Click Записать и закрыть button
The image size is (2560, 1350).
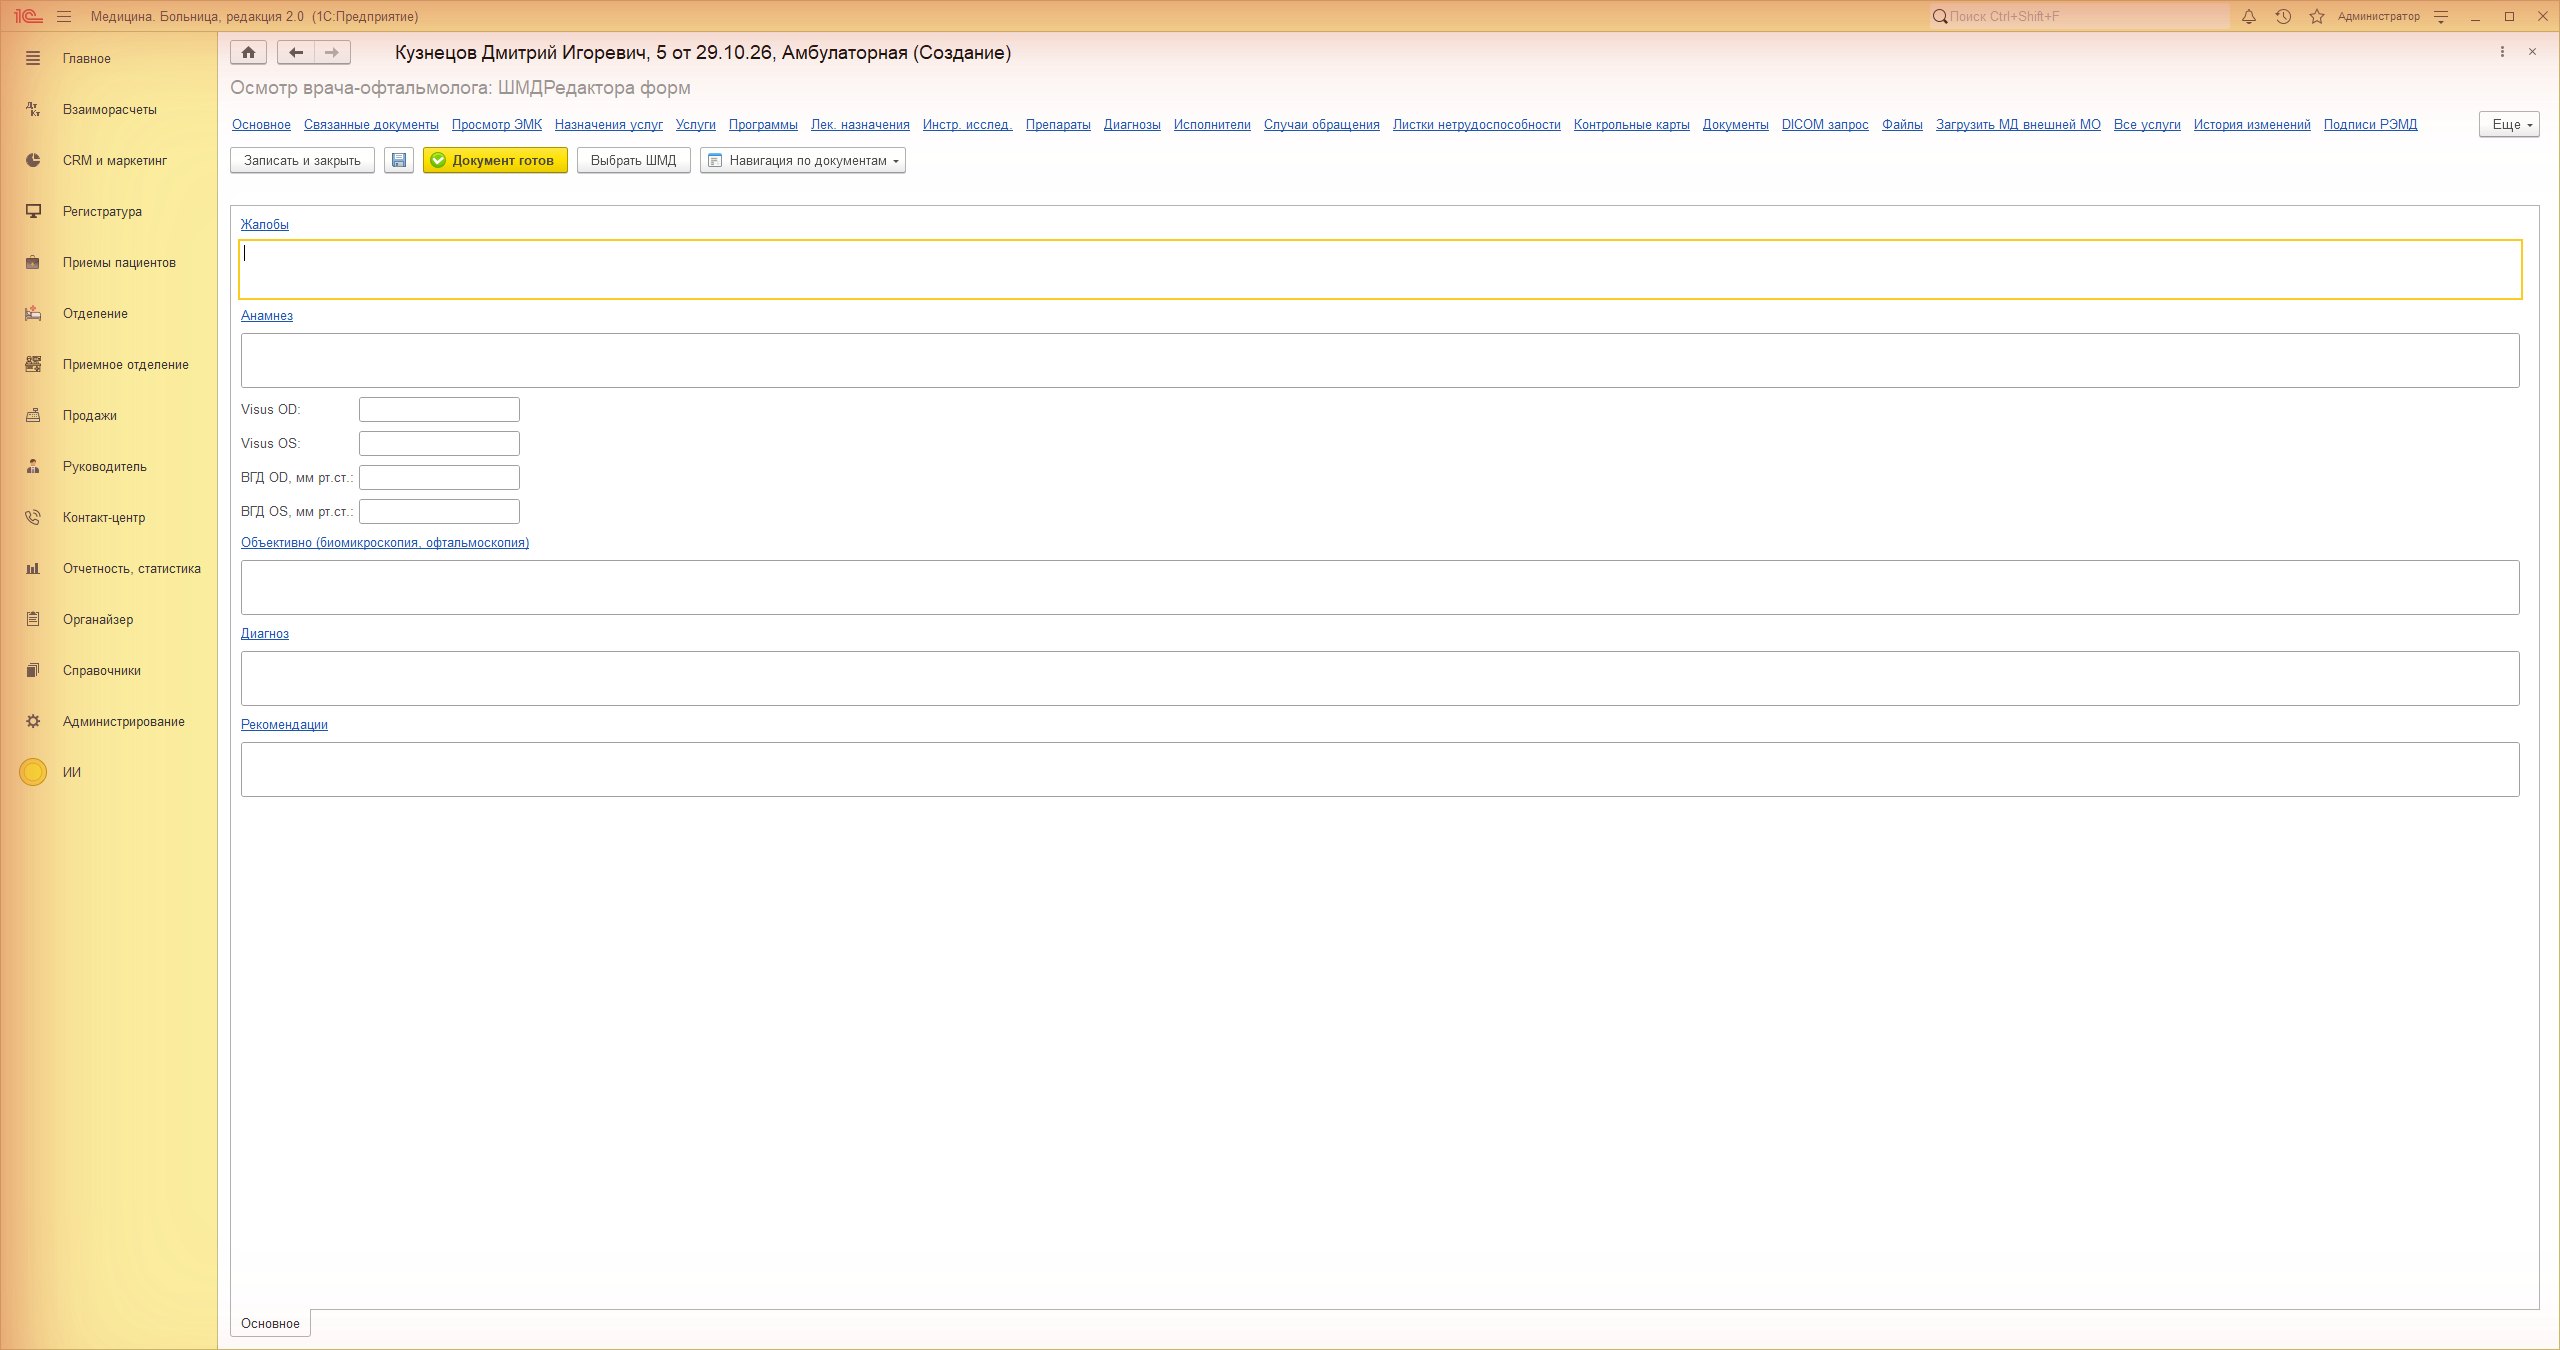302,160
